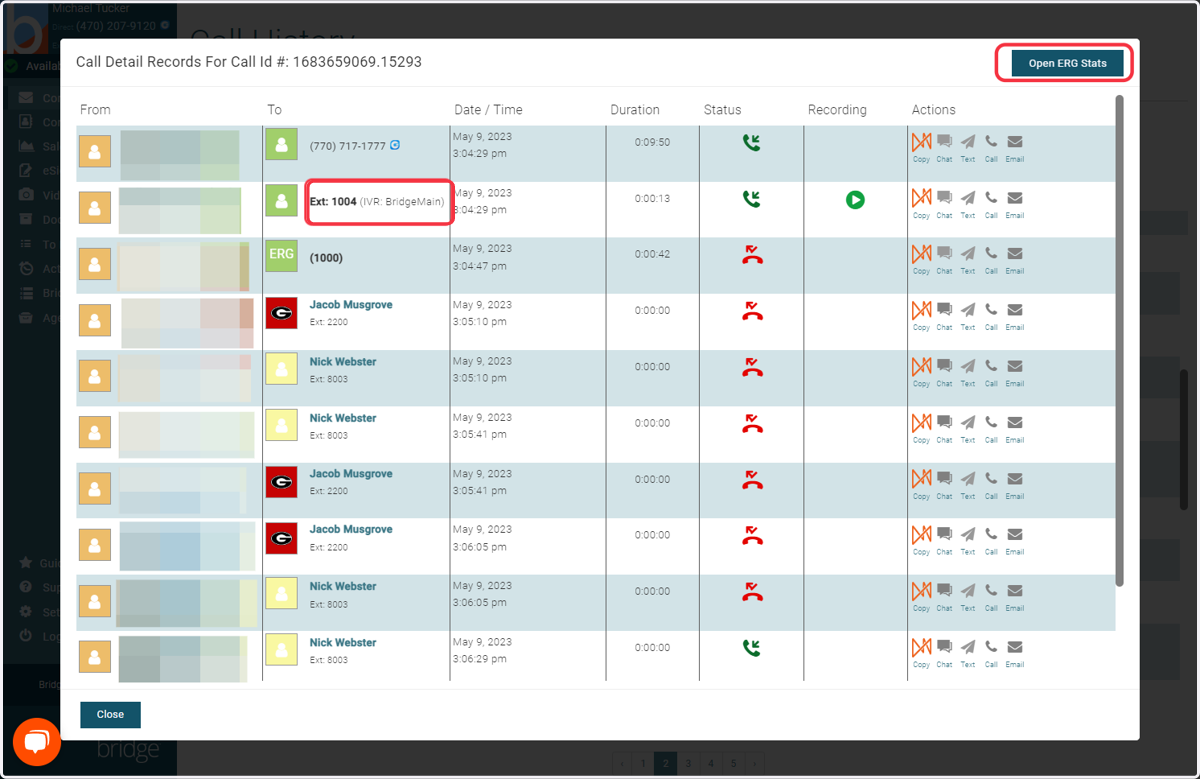This screenshot has width=1200, height=779.
Task: Click the 0:00:13 duration value
Action: [652, 198]
